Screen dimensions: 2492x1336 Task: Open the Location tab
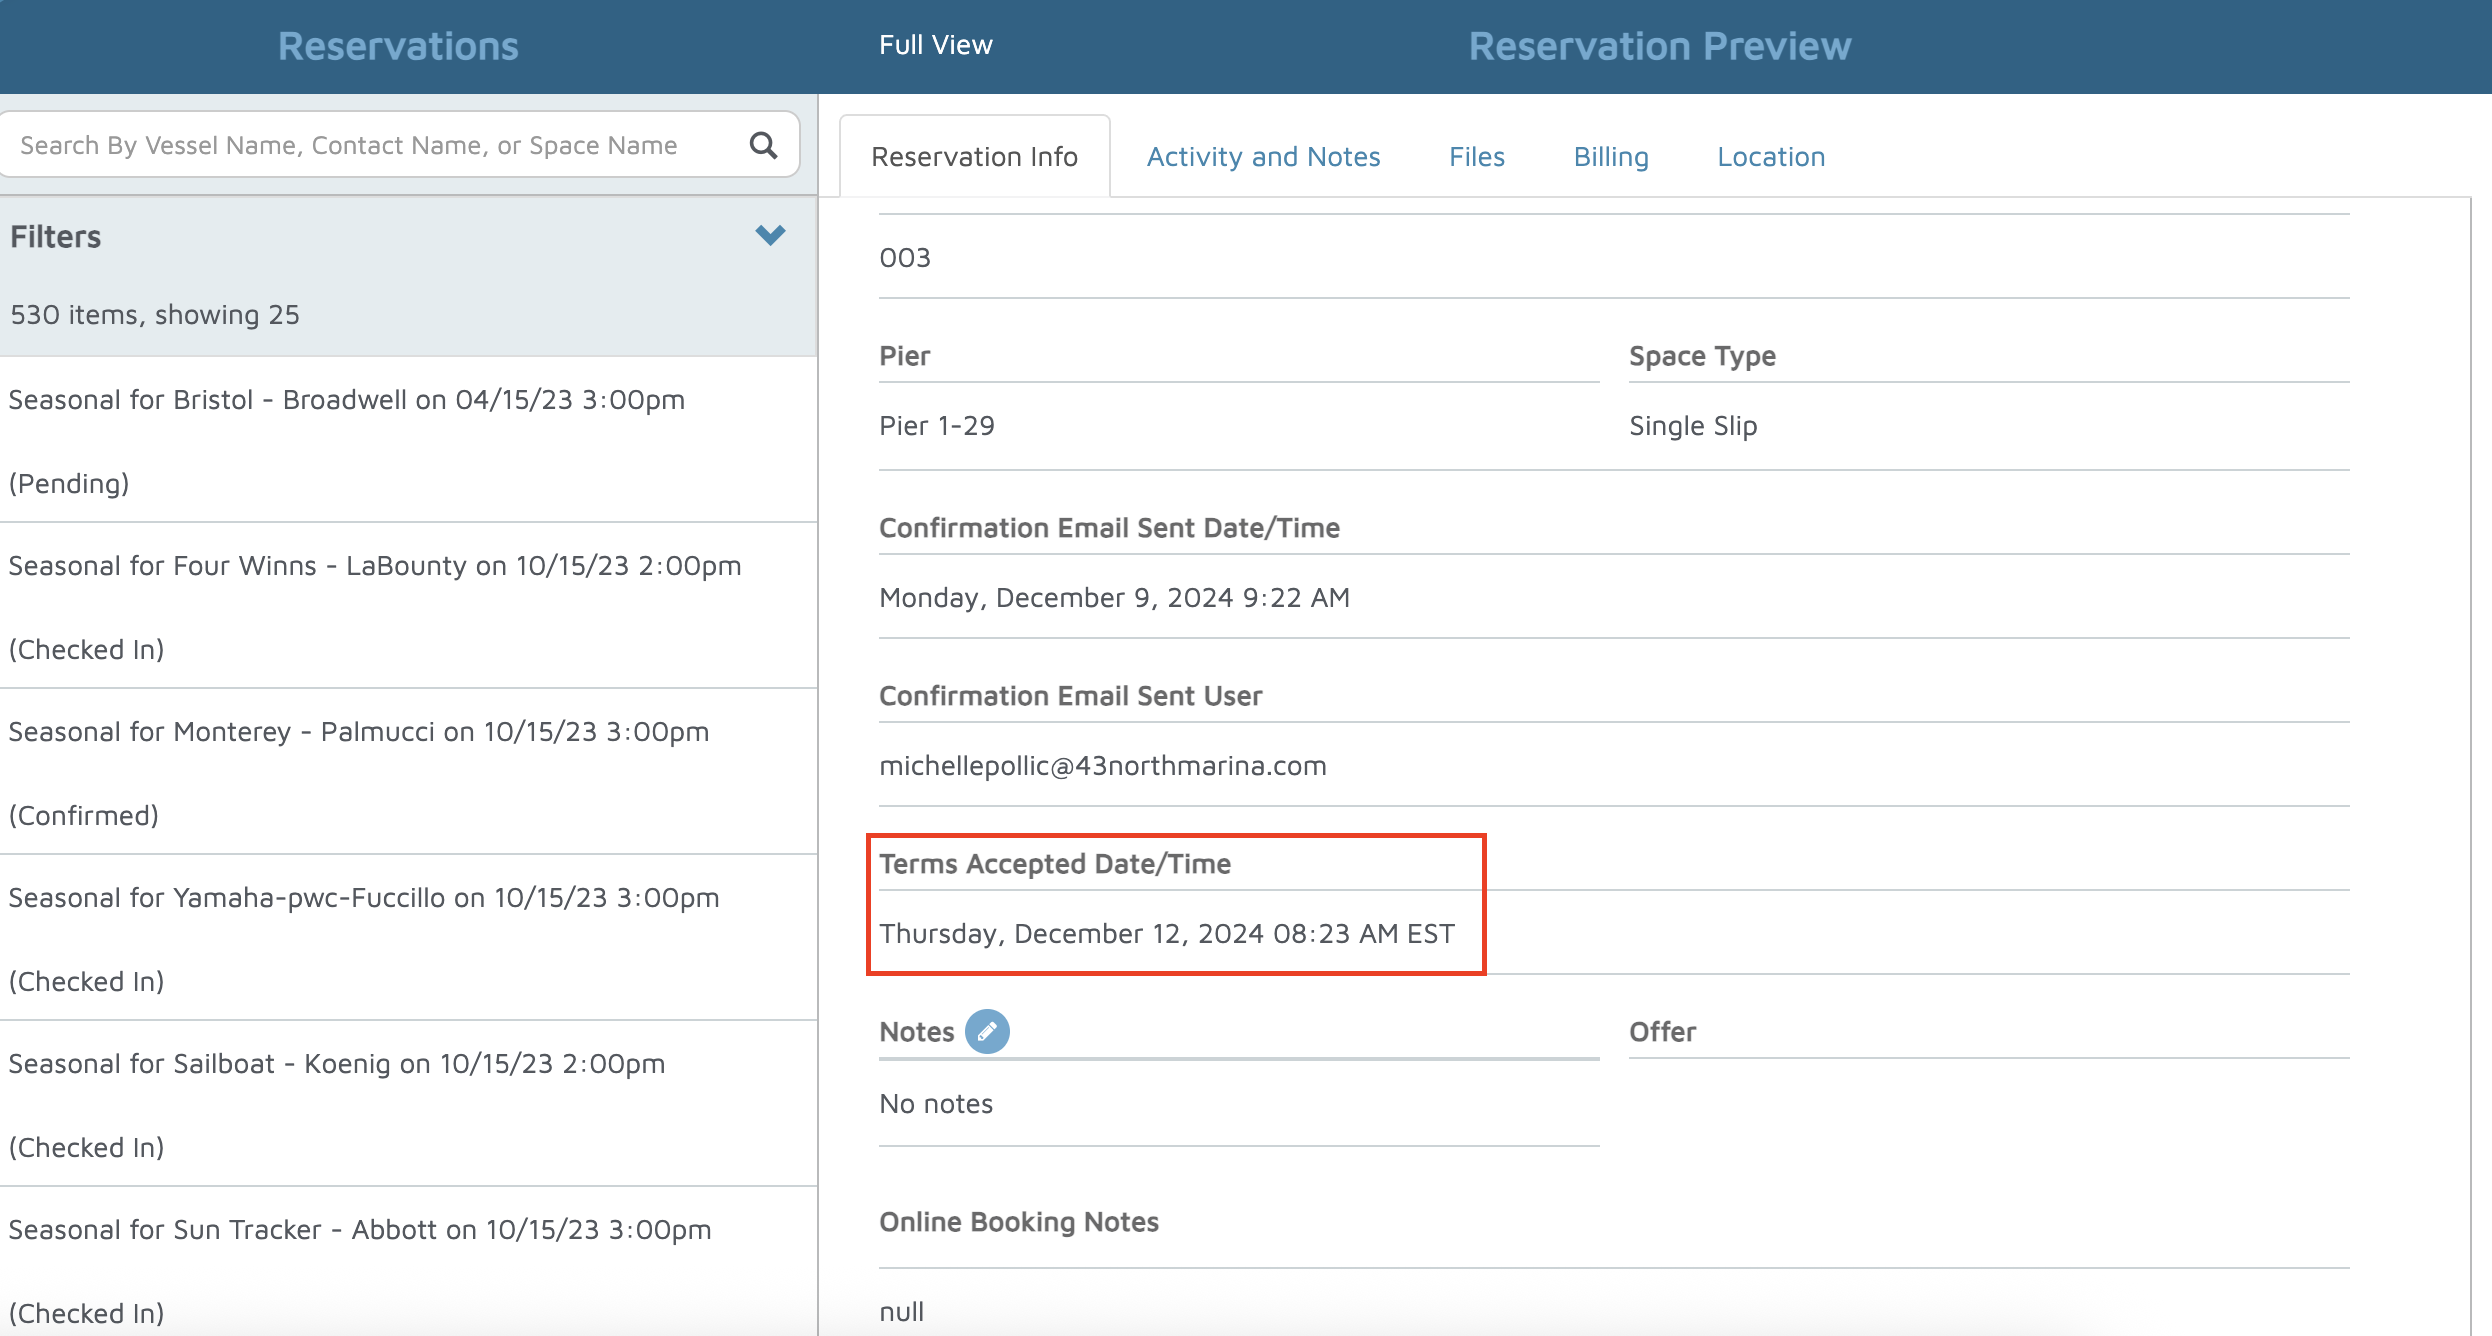[1771, 157]
